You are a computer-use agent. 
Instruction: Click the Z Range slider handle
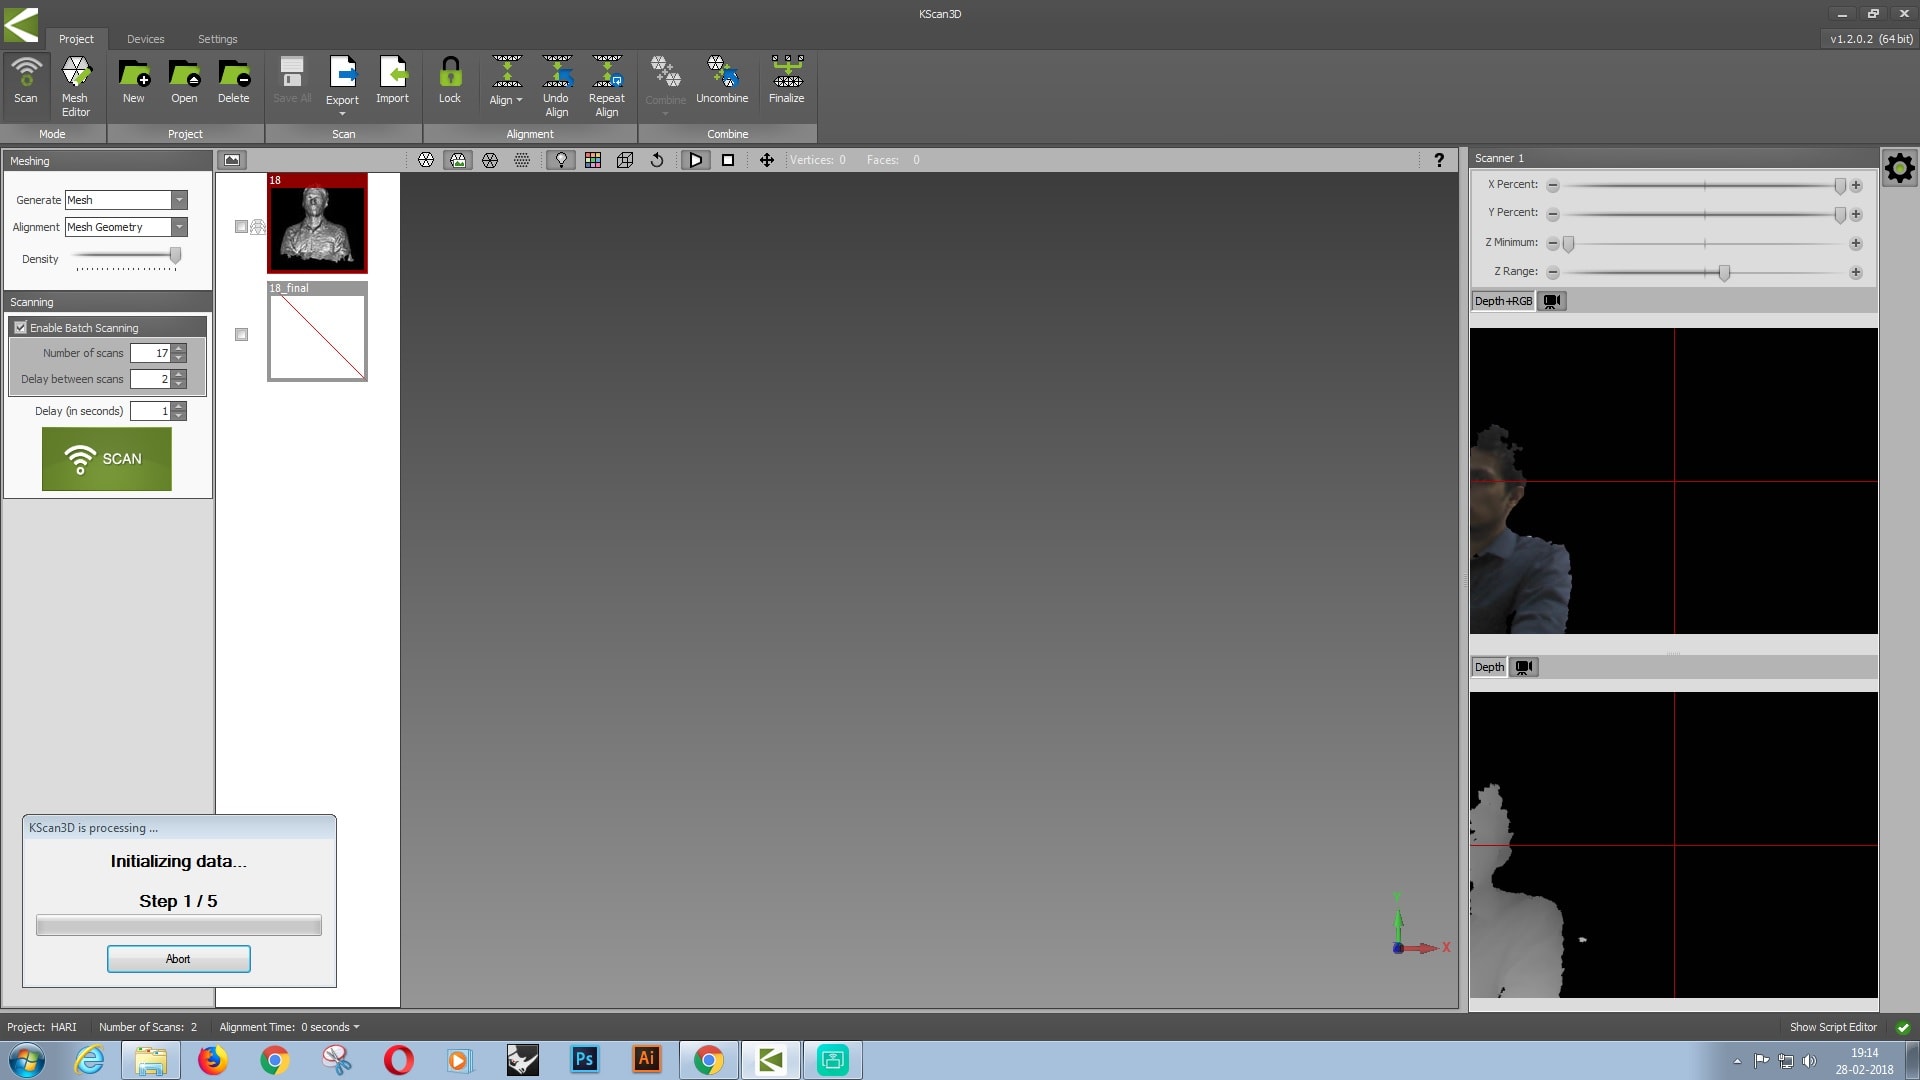[1724, 272]
